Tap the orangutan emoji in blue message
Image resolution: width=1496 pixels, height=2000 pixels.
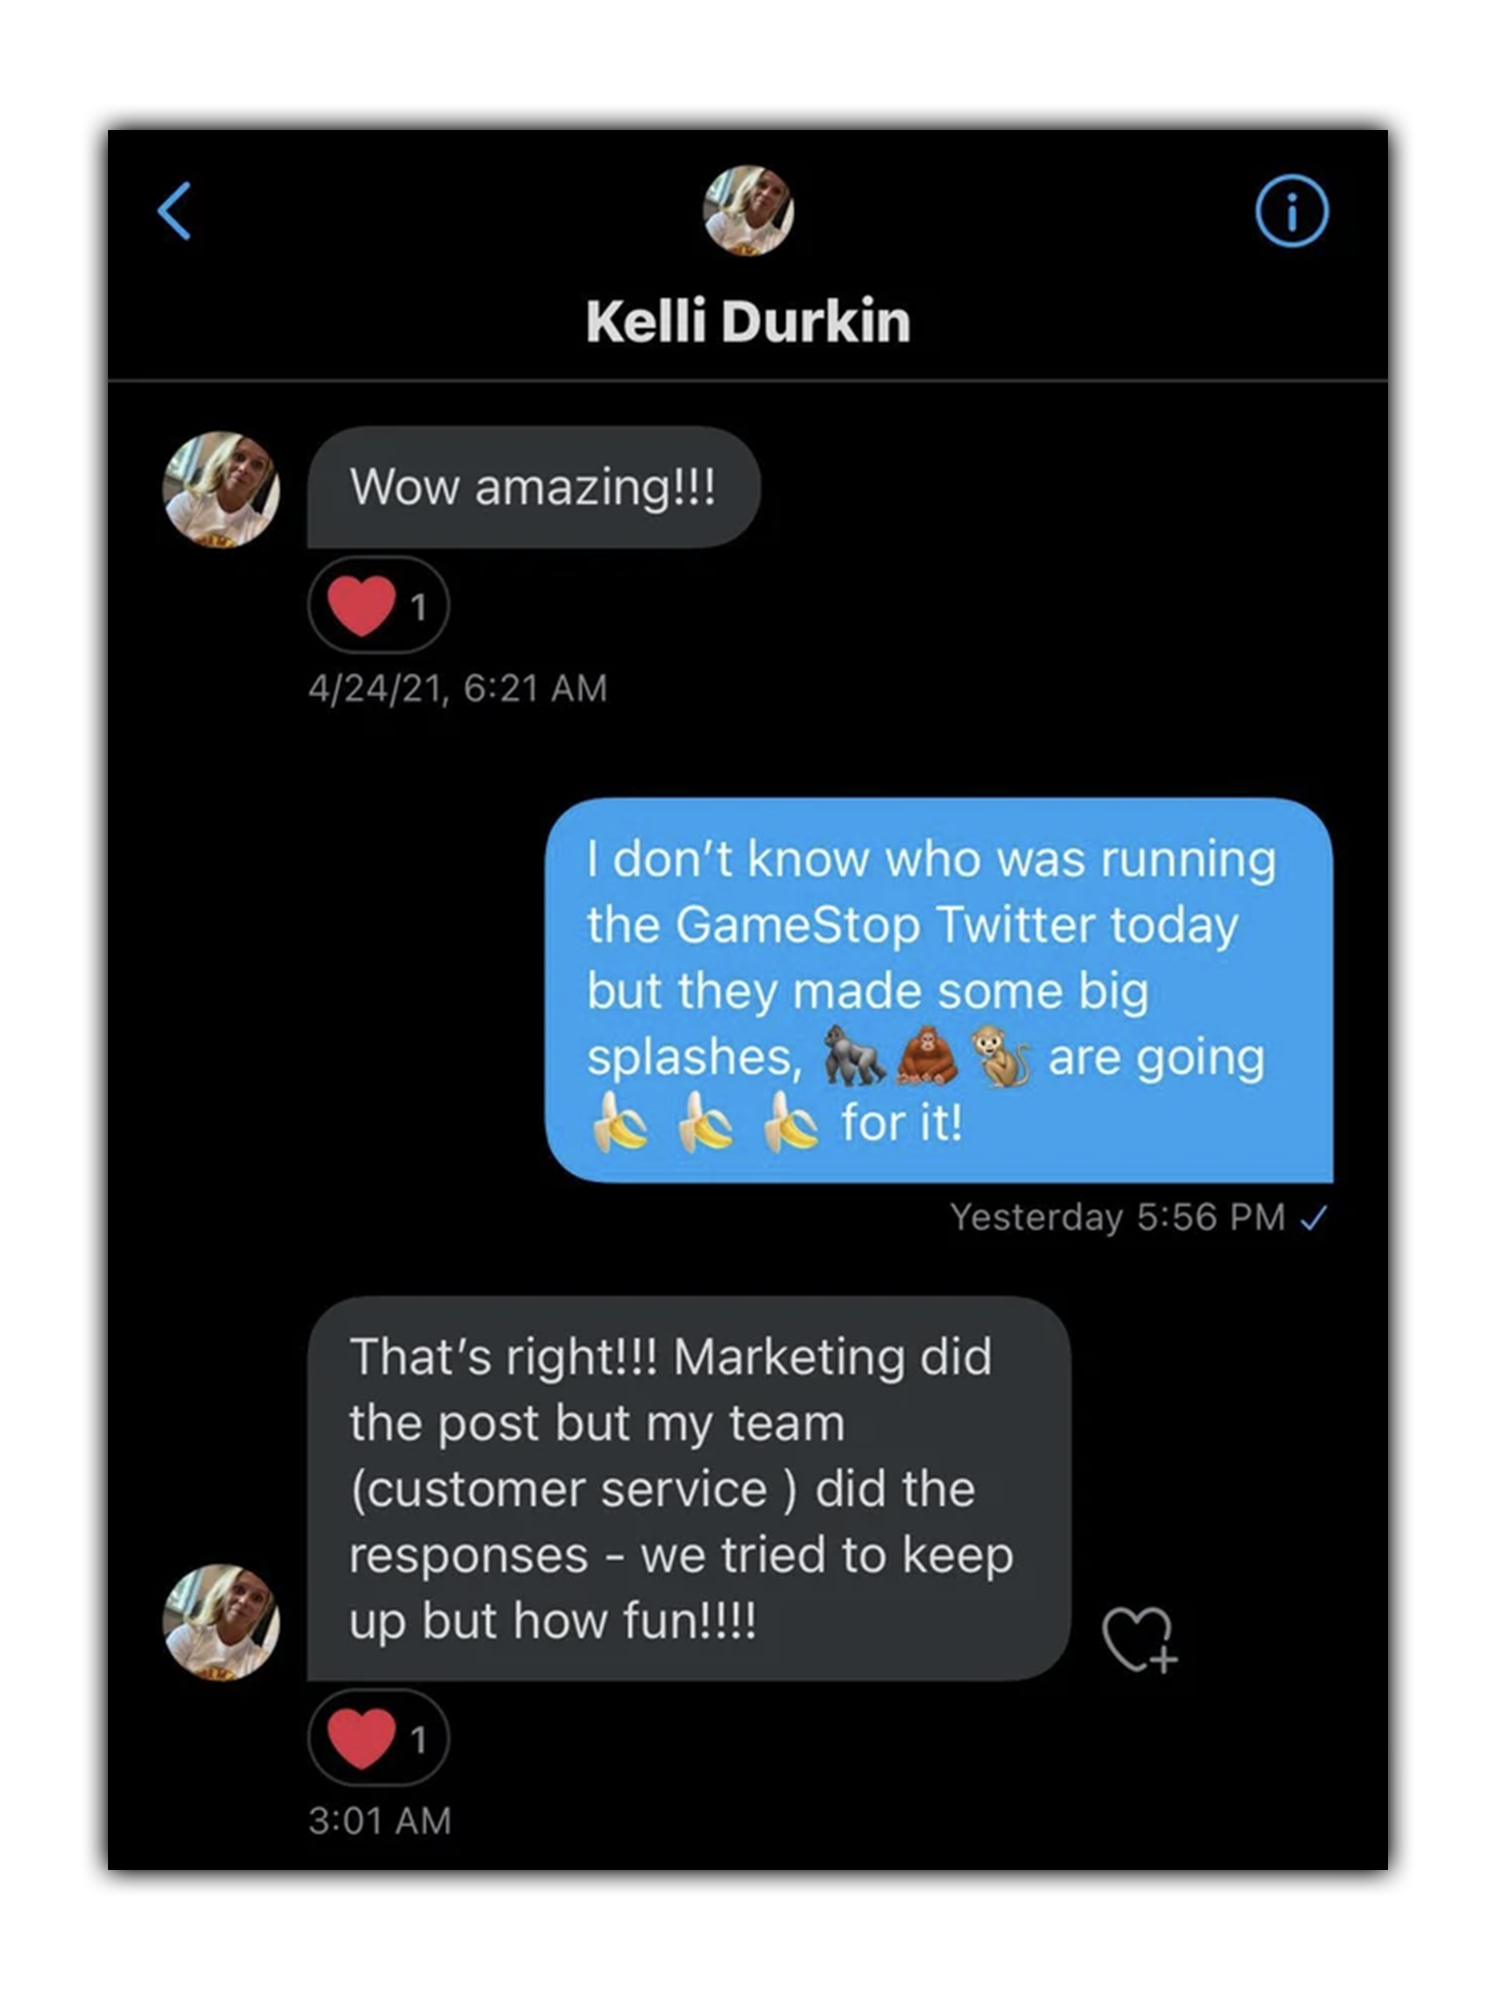pos(927,1057)
